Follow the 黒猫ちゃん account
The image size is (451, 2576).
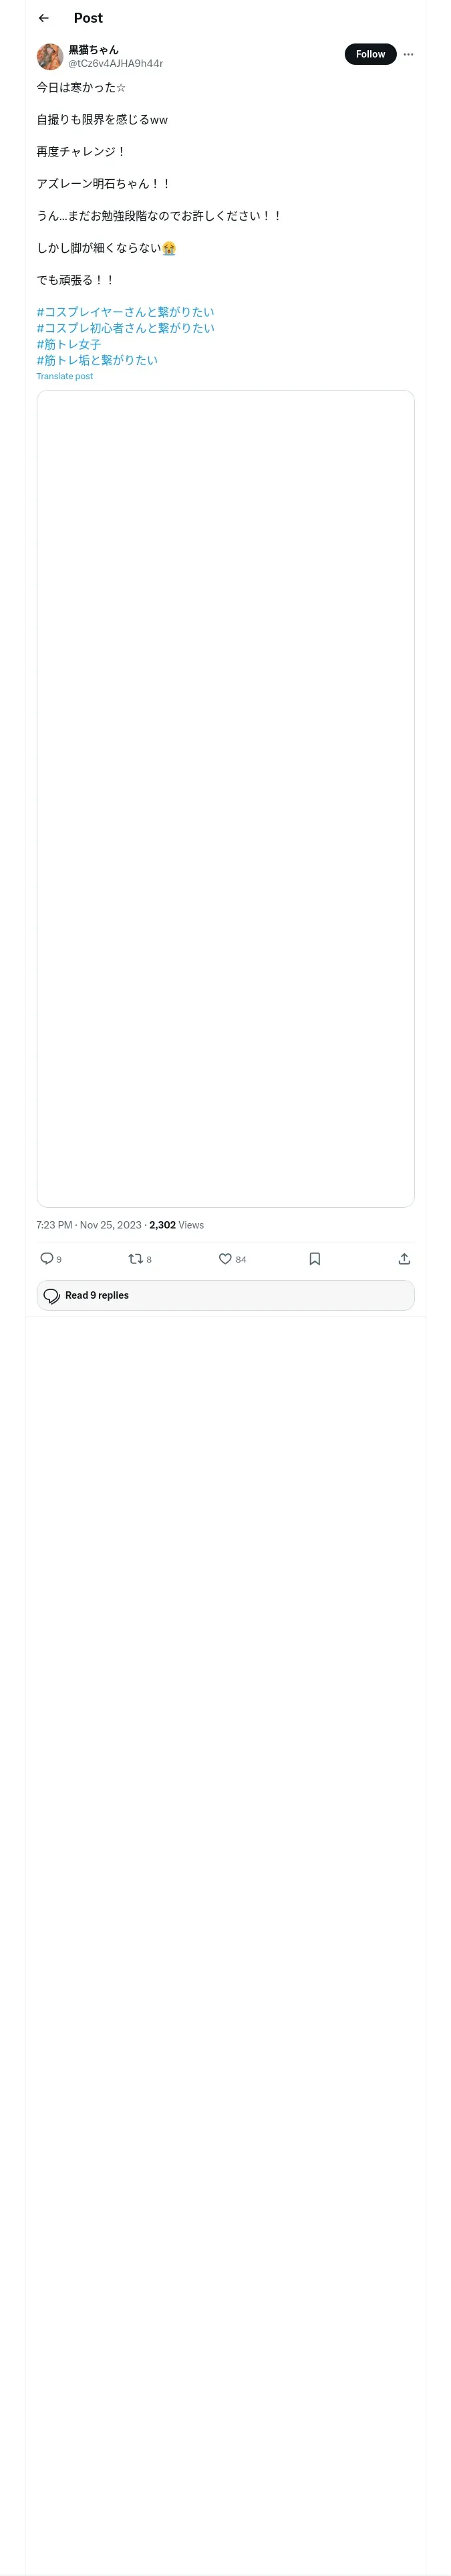[370, 54]
